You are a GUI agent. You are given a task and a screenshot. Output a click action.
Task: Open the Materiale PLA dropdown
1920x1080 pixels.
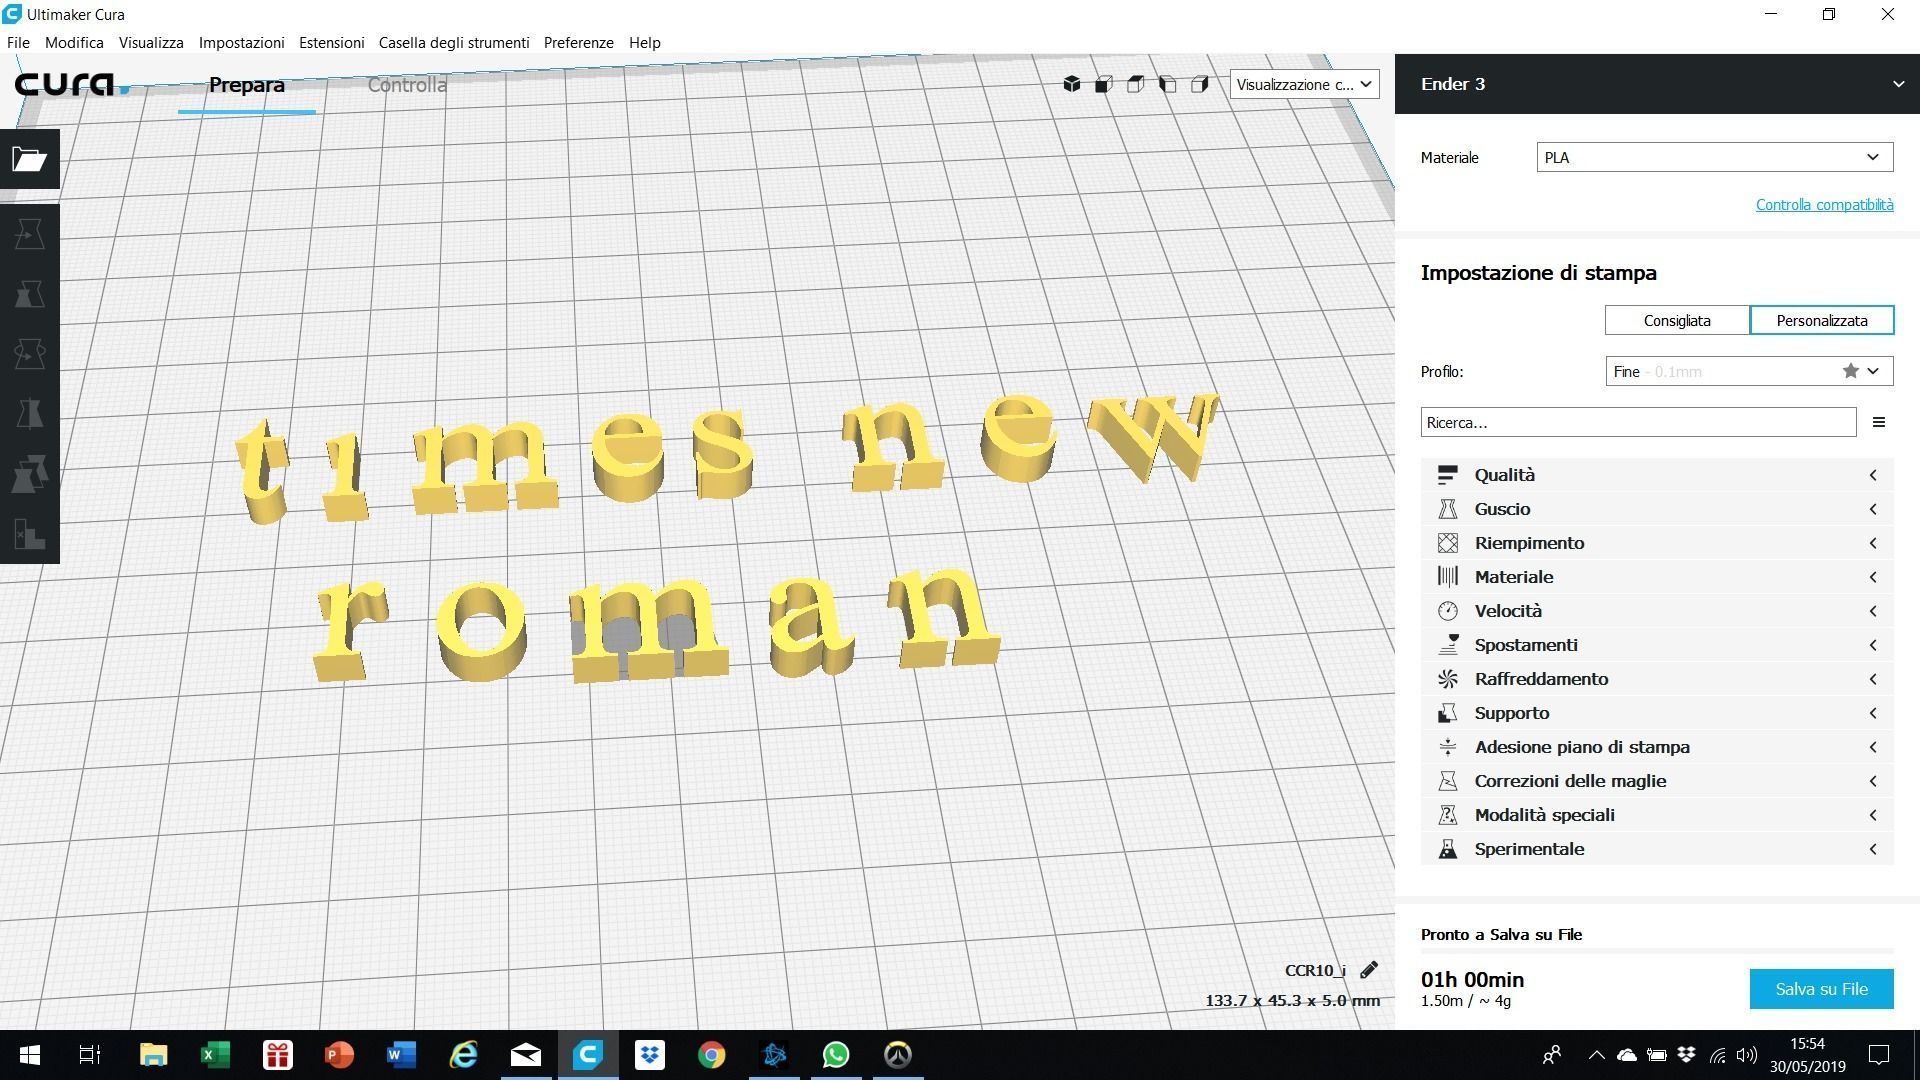tap(1714, 157)
